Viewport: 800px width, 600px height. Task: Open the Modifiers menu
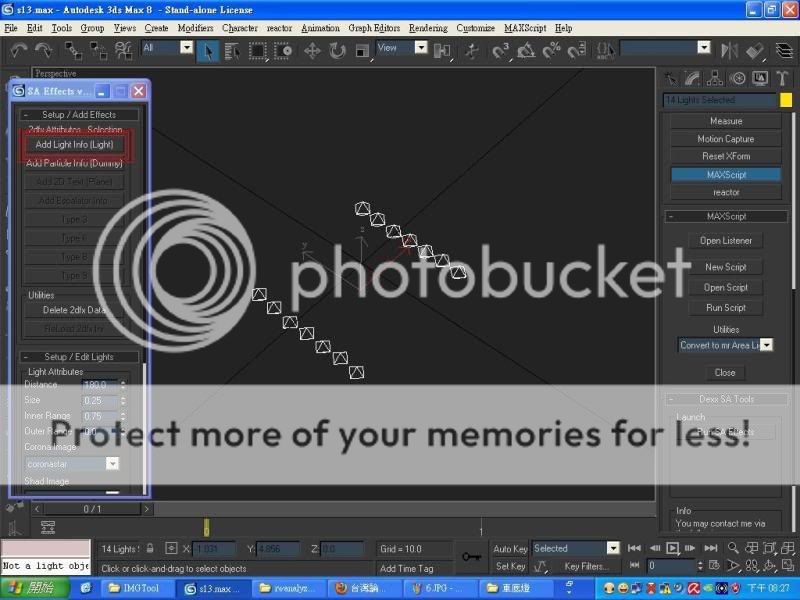click(x=195, y=28)
